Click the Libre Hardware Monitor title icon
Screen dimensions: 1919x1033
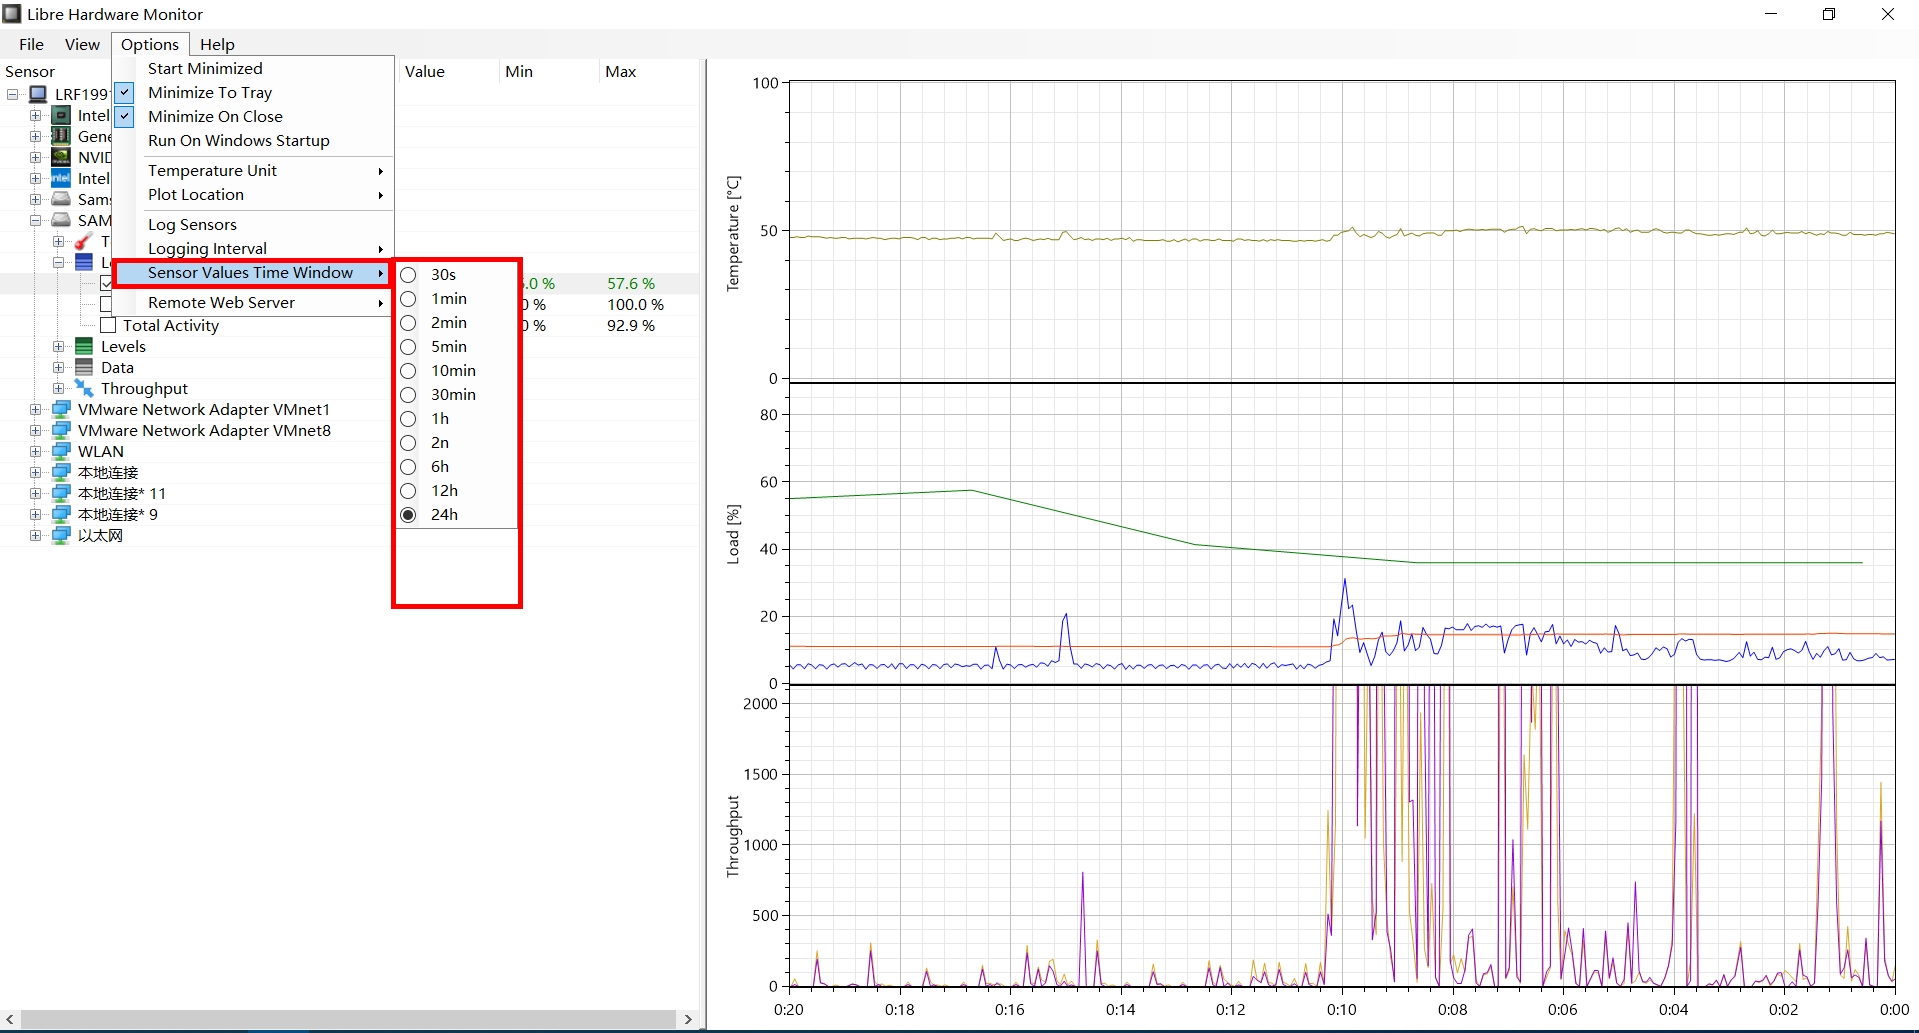pyautogui.click(x=12, y=14)
